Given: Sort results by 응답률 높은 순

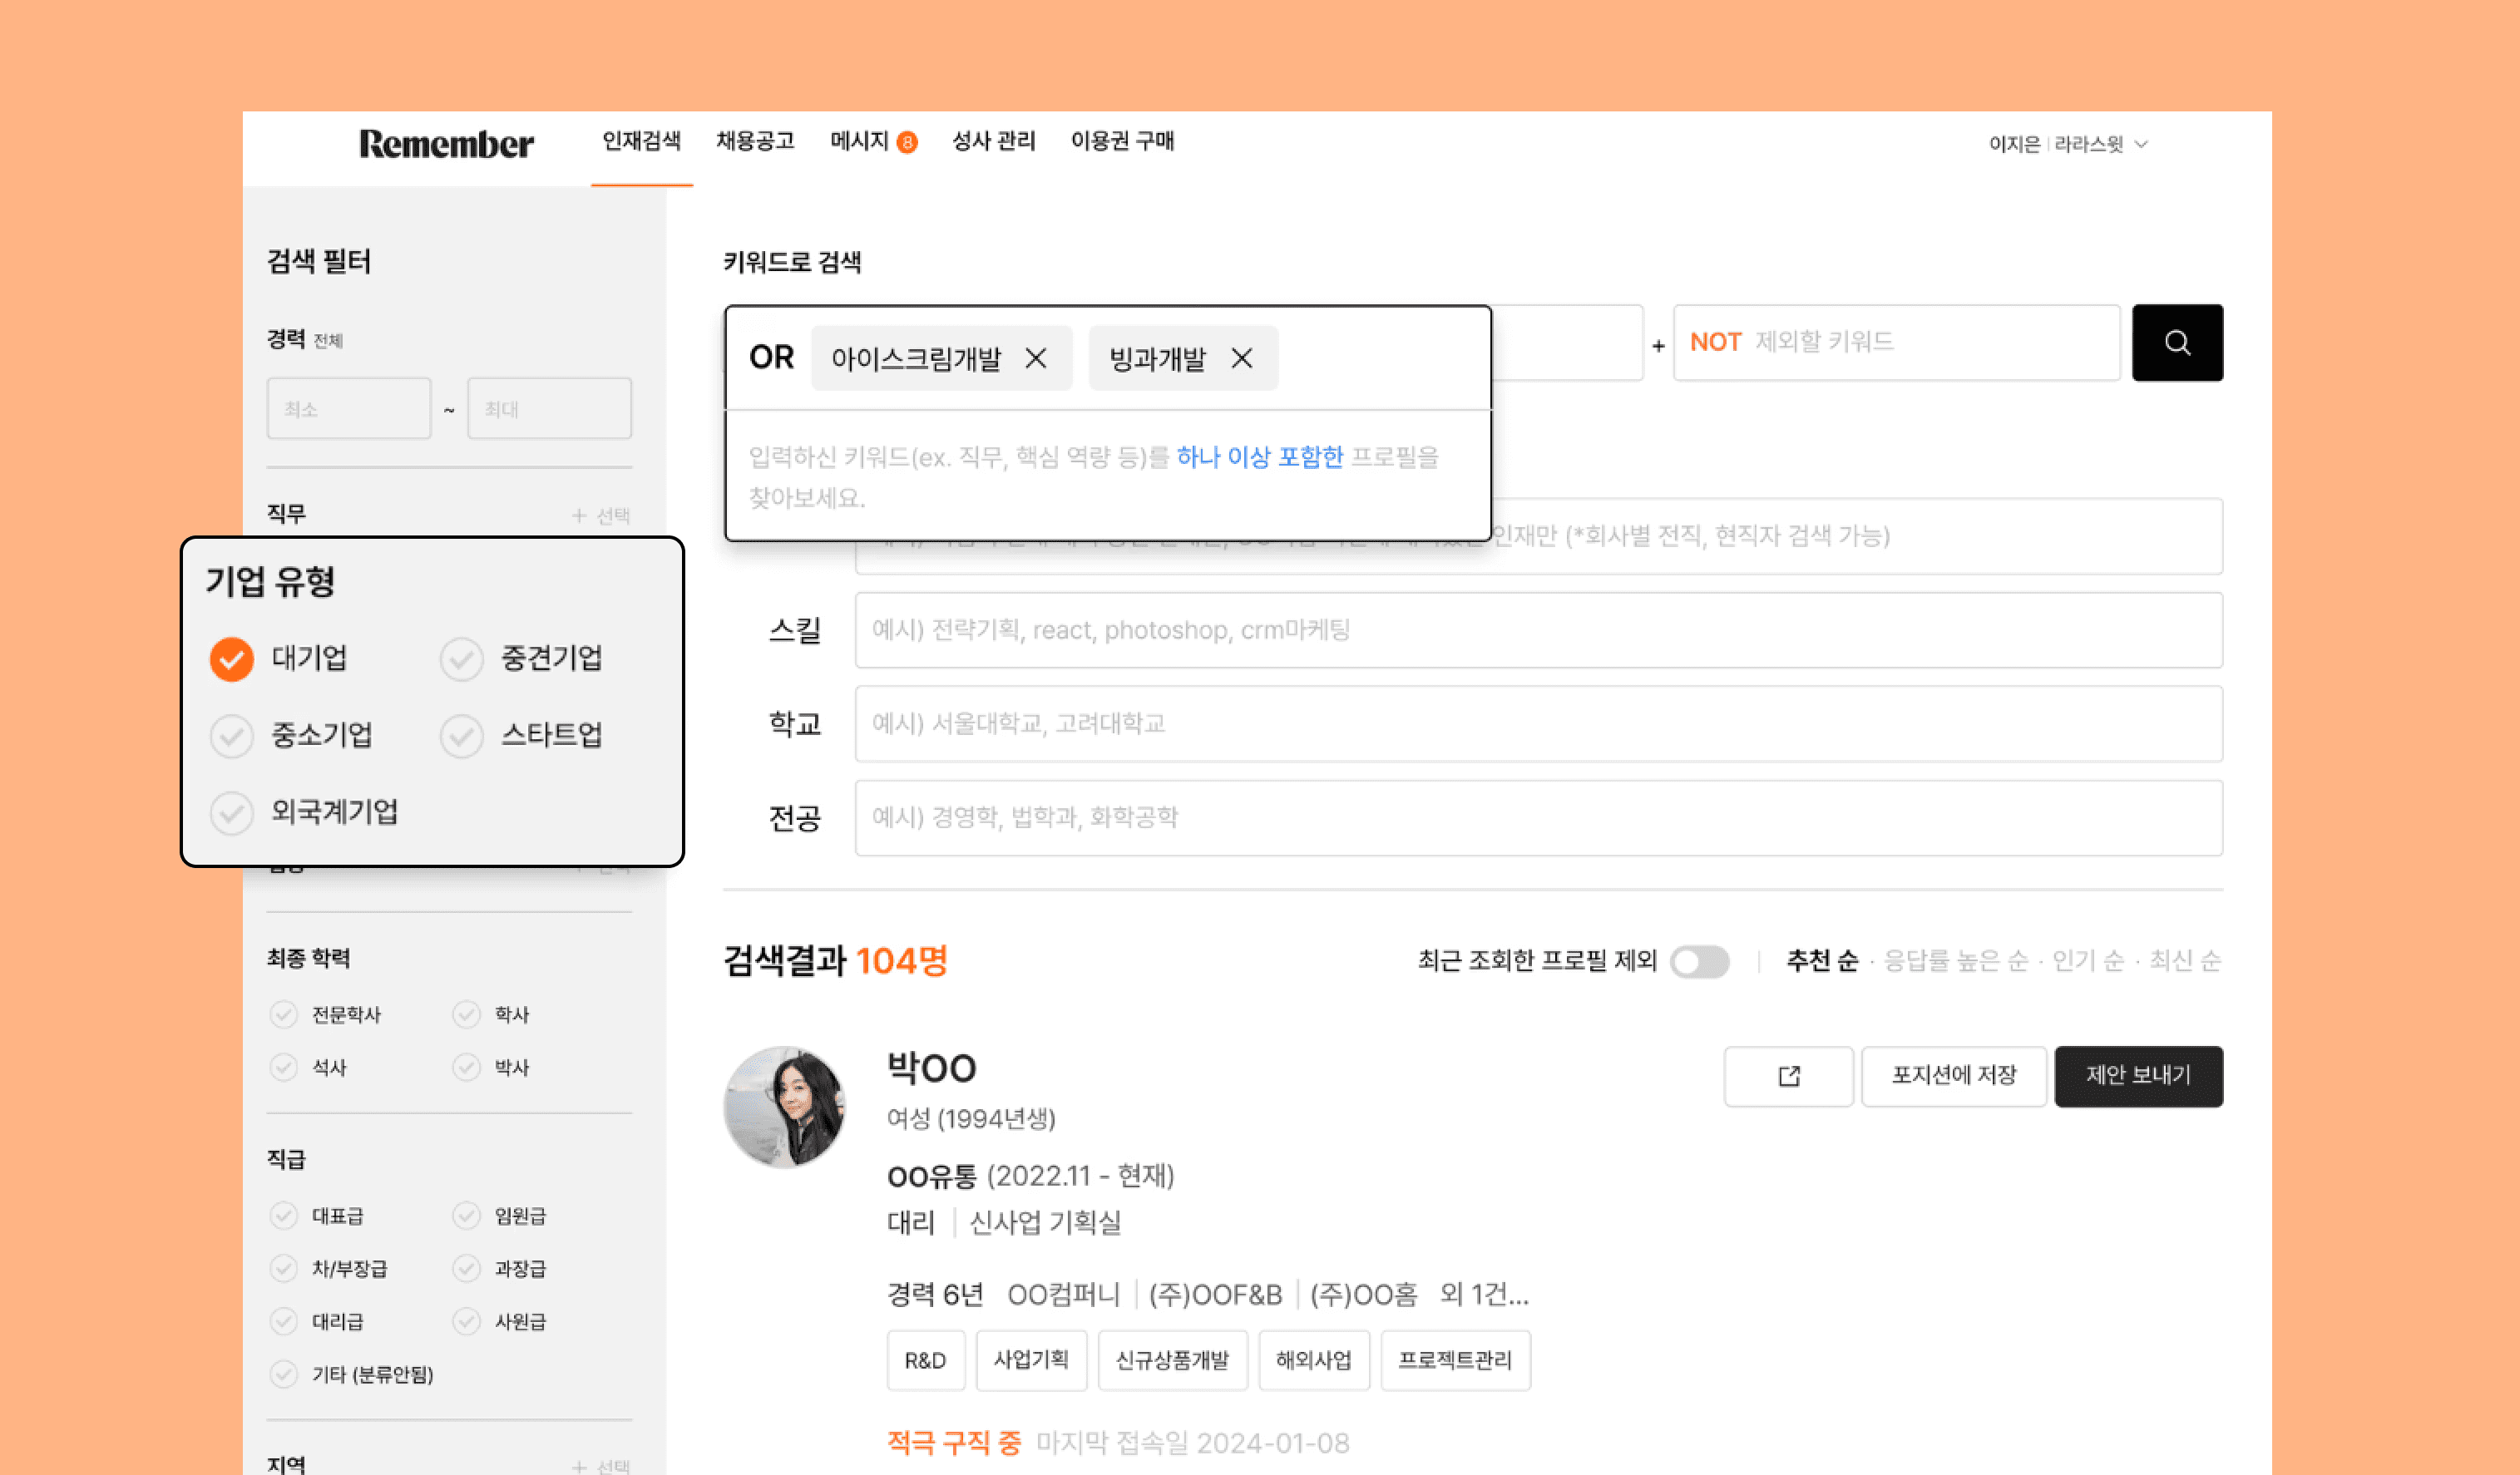Looking at the screenshot, I should pos(1956,961).
